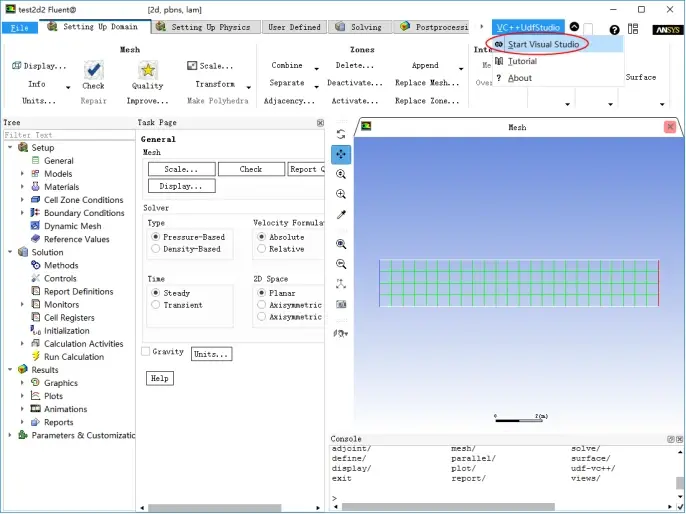Click the Display mesh icon in ribbon

point(17,66)
